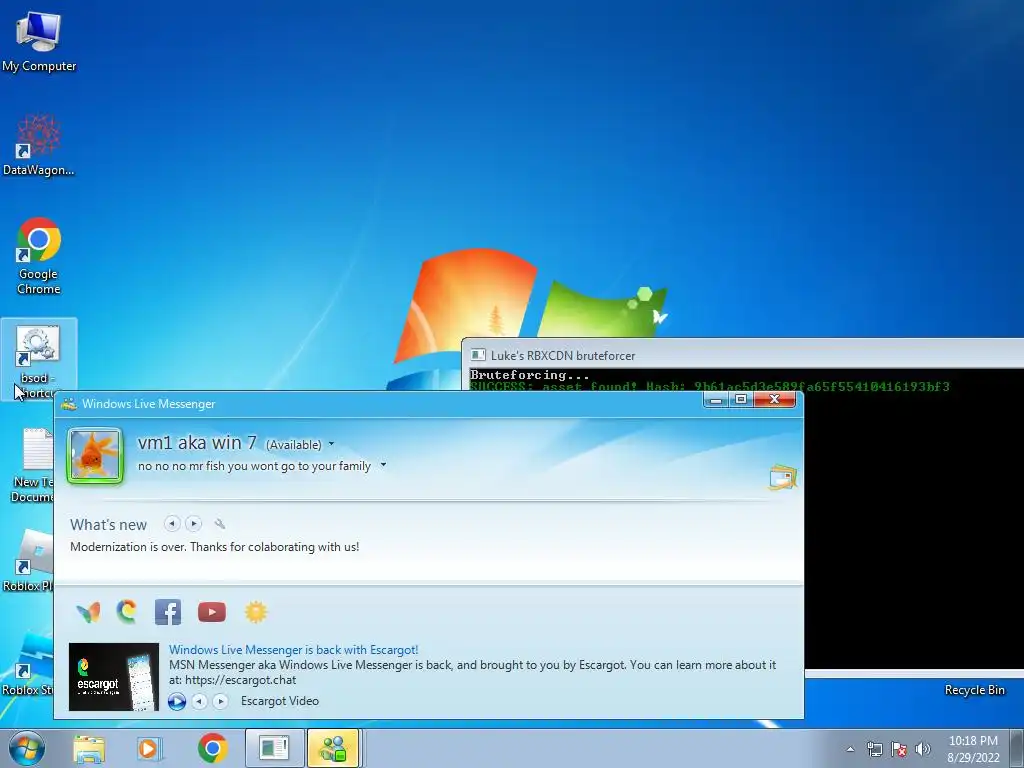1024x768 pixels.
Task: Open the network tray icon
Action: (x=874, y=749)
